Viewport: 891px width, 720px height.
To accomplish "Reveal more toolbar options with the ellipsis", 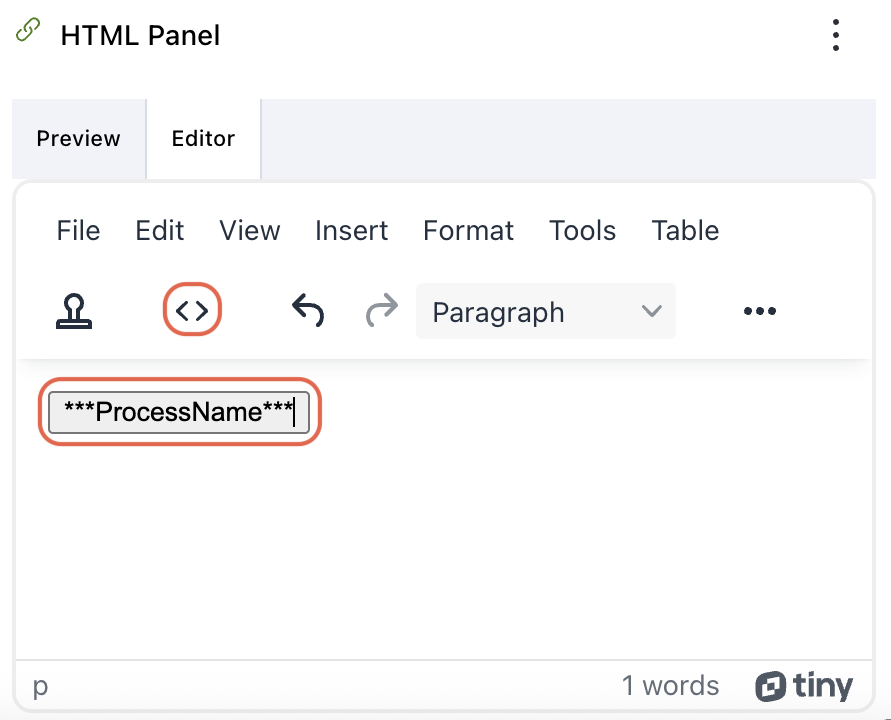I will point(760,312).
